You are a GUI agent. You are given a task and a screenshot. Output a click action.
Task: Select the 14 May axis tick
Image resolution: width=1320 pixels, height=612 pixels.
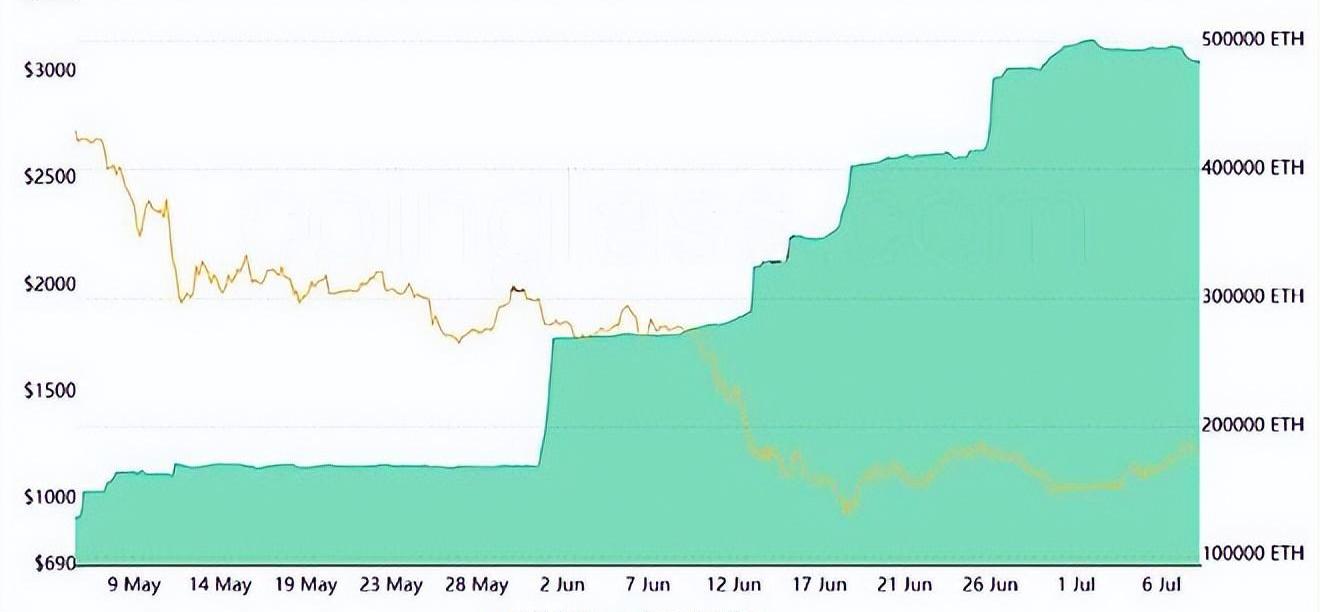[220, 585]
